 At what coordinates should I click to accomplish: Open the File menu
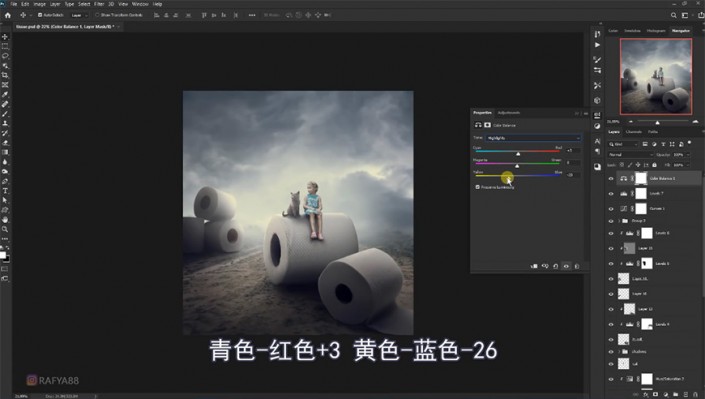click(x=13, y=4)
